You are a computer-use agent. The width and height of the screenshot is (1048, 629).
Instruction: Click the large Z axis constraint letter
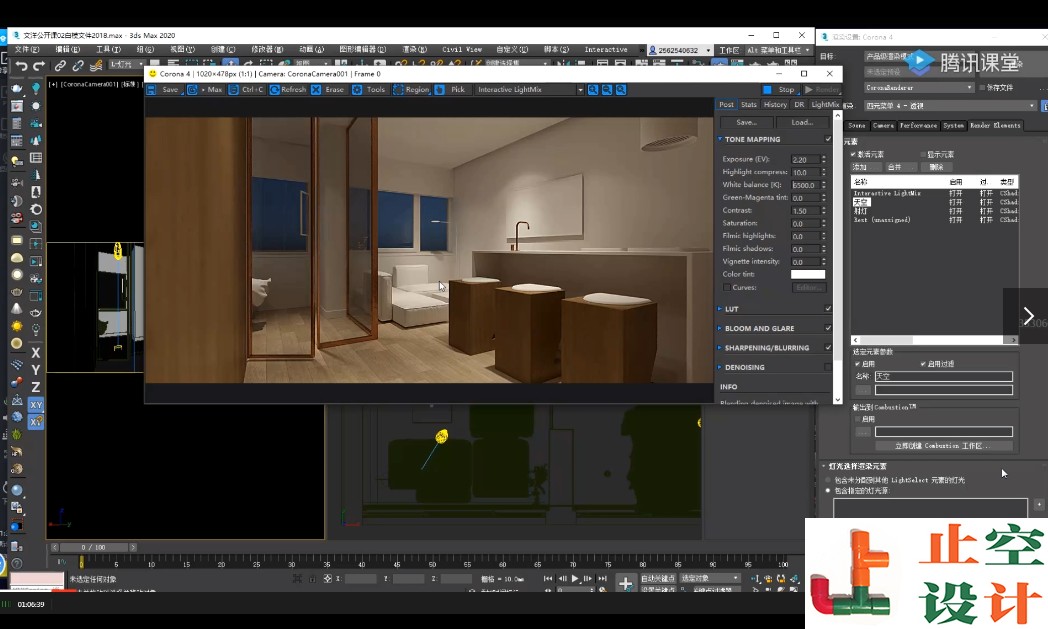[x=36, y=387]
